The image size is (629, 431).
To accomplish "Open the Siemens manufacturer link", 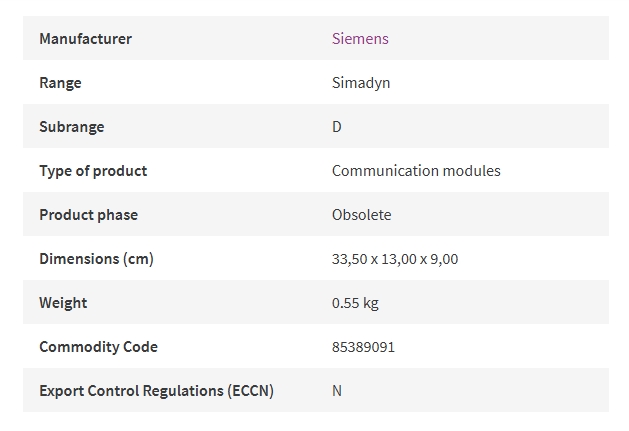I will pos(360,39).
